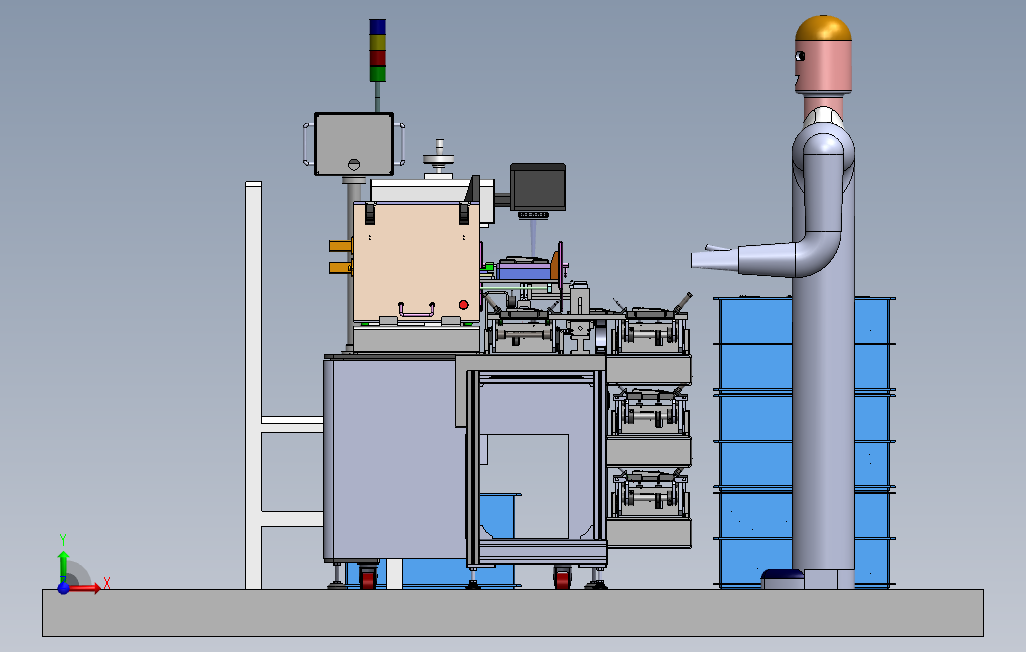The height and width of the screenshot is (652, 1026).
Task: Click the red button on the beige enclosure
Action: tap(463, 305)
